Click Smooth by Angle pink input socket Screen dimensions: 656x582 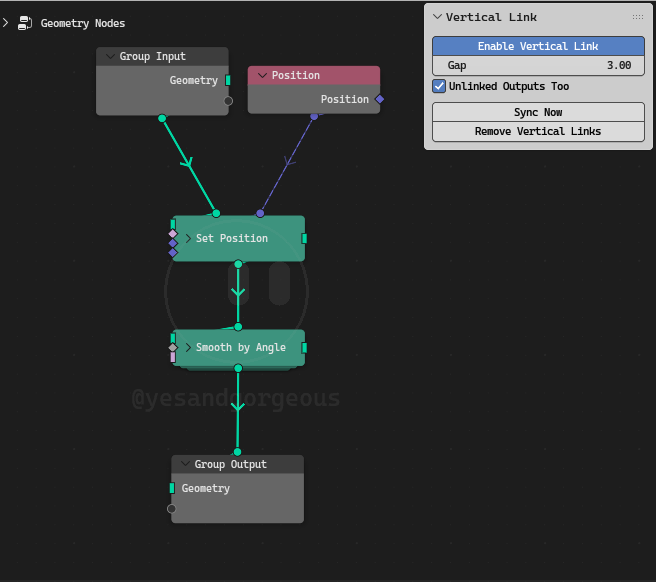pyautogui.click(x=173, y=357)
